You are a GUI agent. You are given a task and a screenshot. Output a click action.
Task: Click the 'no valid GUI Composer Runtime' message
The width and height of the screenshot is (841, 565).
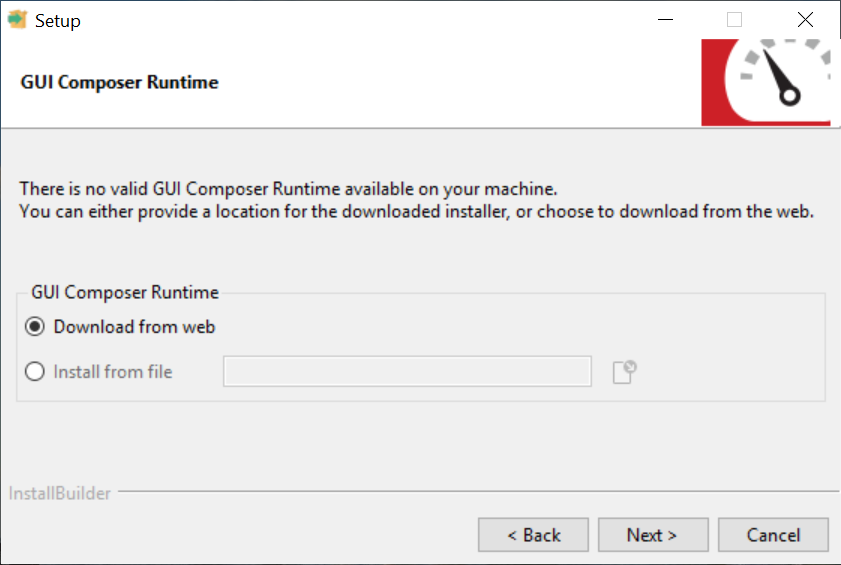[288, 188]
